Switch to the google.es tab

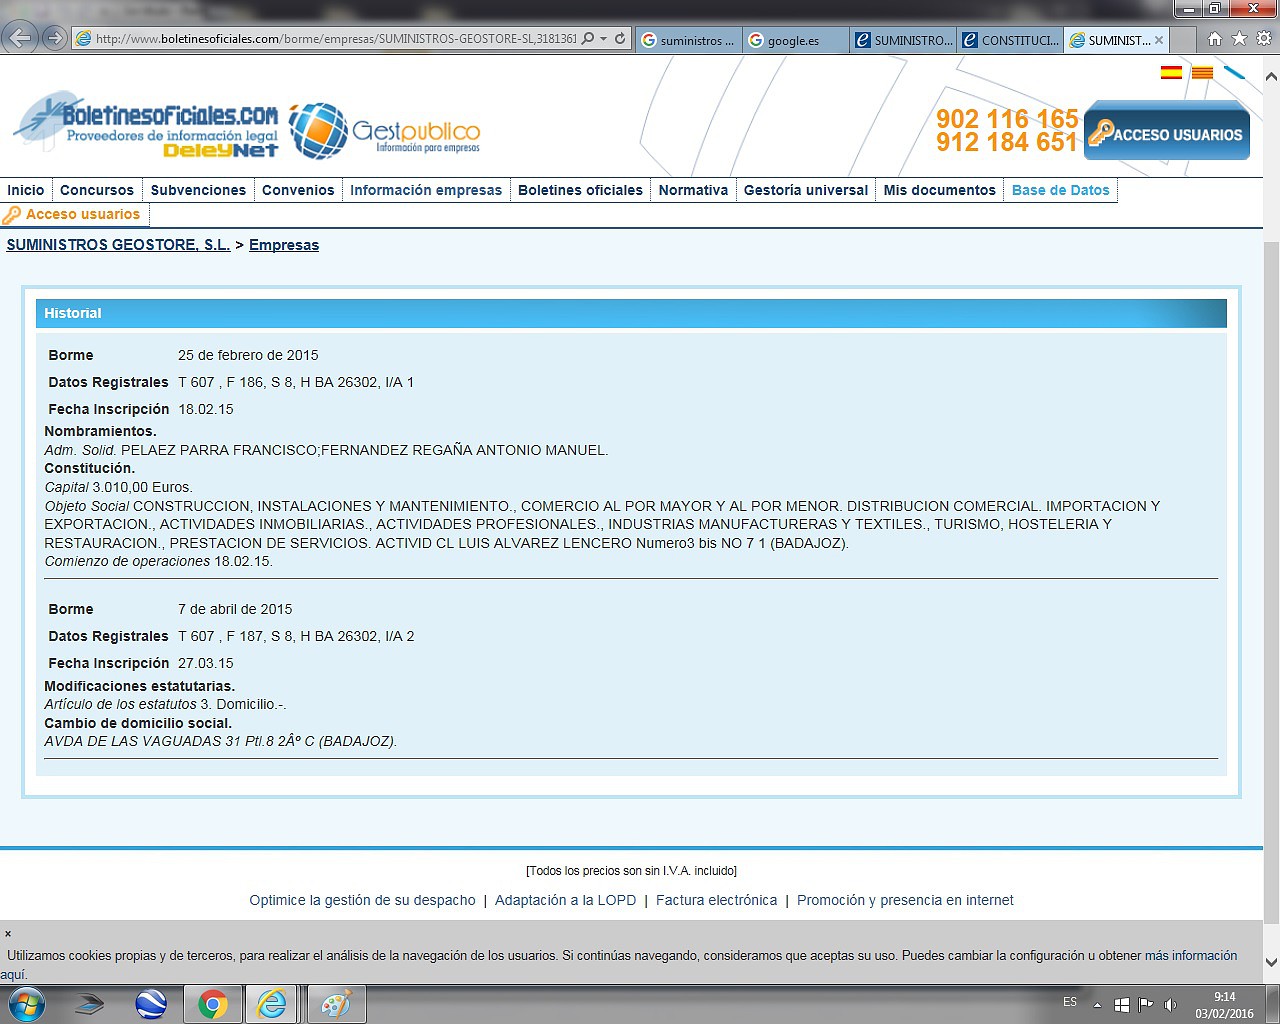click(795, 40)
